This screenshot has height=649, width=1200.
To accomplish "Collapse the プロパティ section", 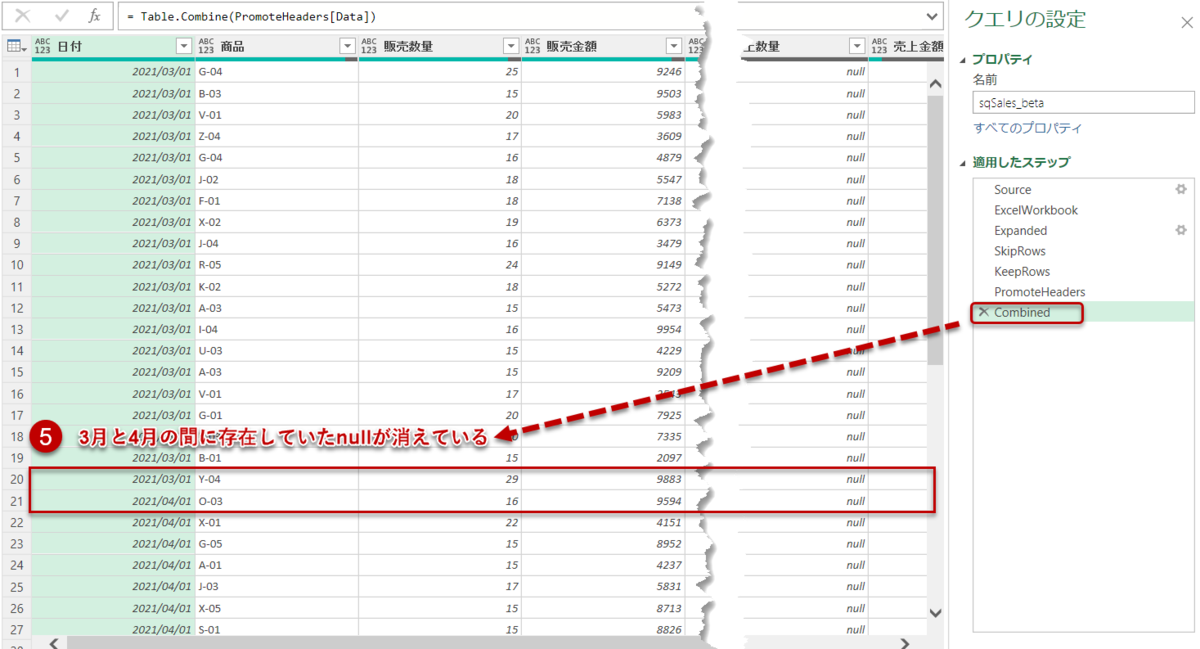I will click(966, 59).
